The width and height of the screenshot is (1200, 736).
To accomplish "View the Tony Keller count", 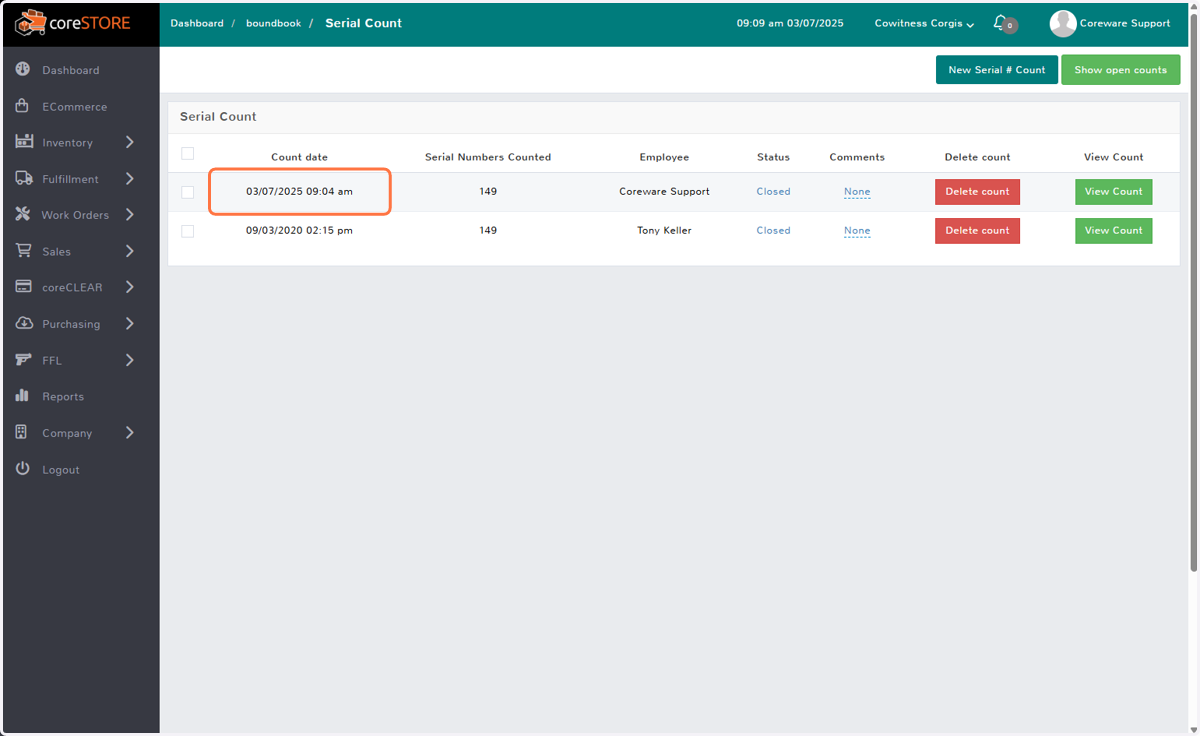I will point(1113,231).
